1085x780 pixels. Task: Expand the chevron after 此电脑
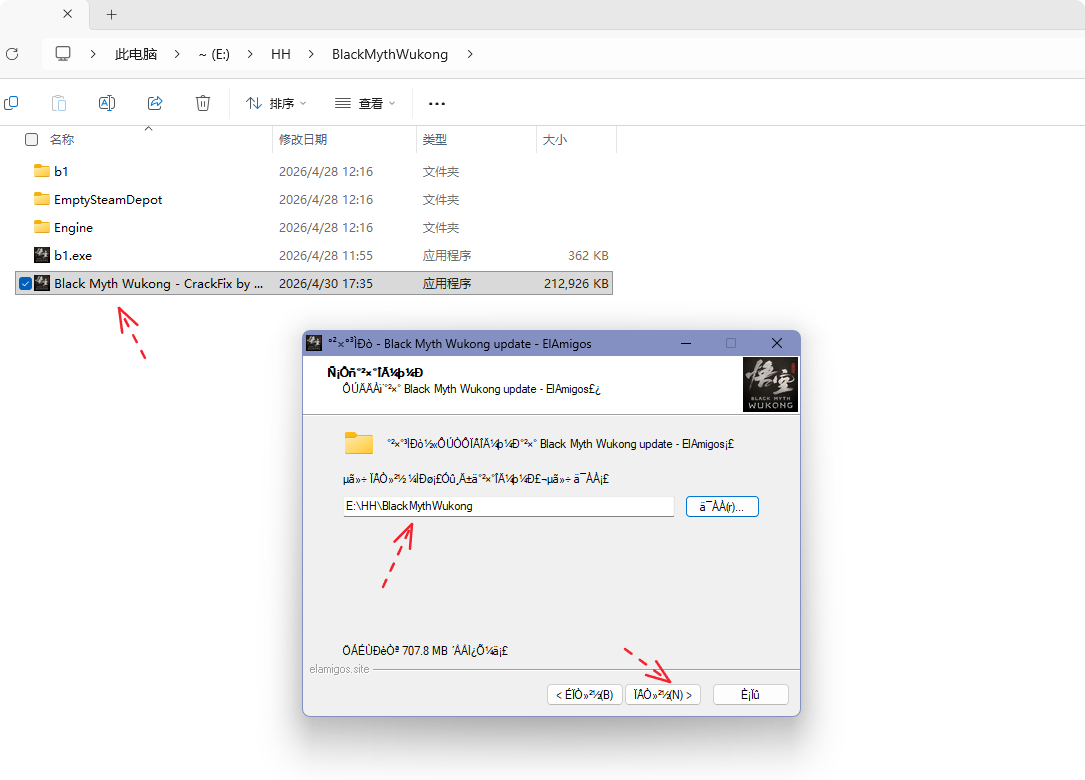click(x=177, y=54)
